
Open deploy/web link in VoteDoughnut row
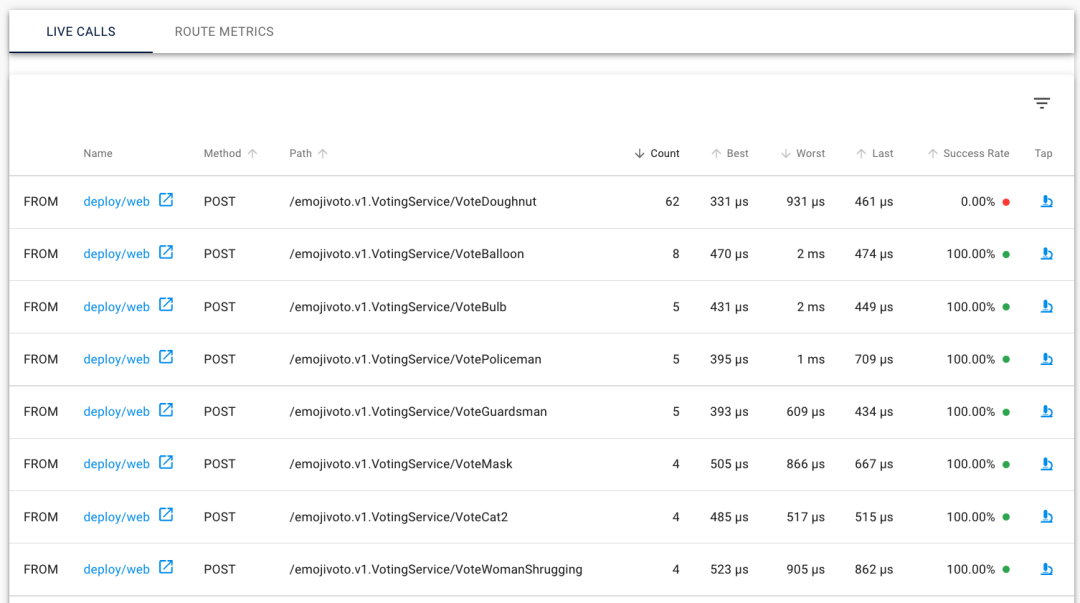tap(116, 201)
